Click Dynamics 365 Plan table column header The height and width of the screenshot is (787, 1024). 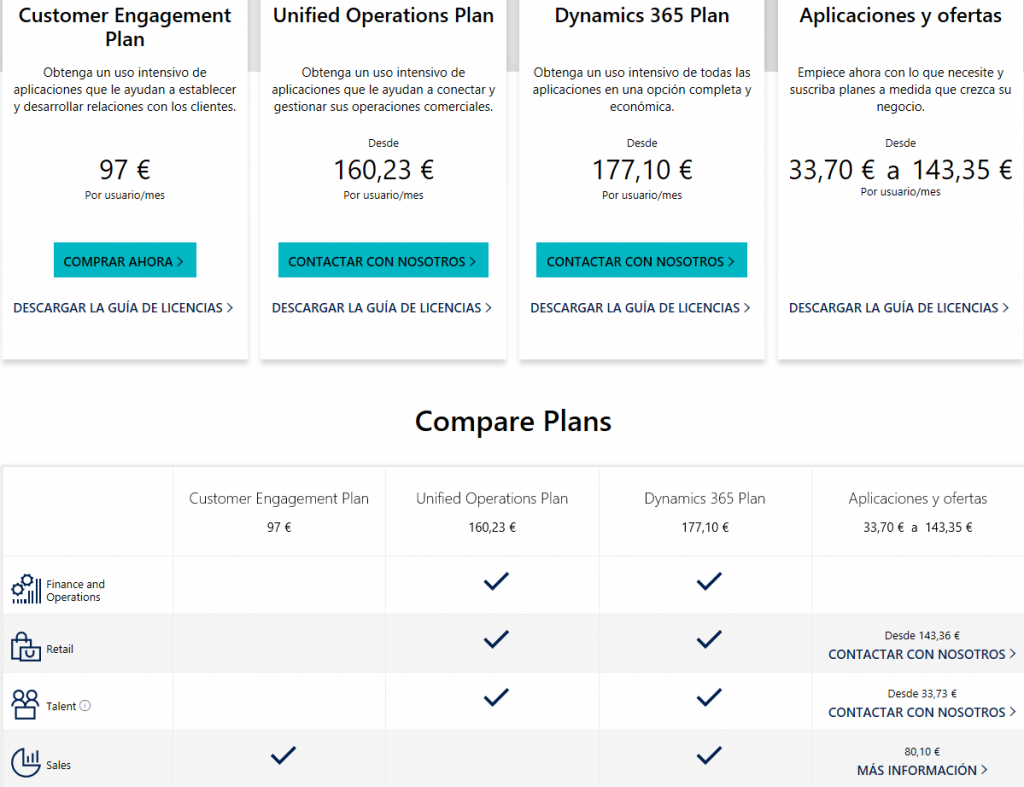[x=705, y=498]
